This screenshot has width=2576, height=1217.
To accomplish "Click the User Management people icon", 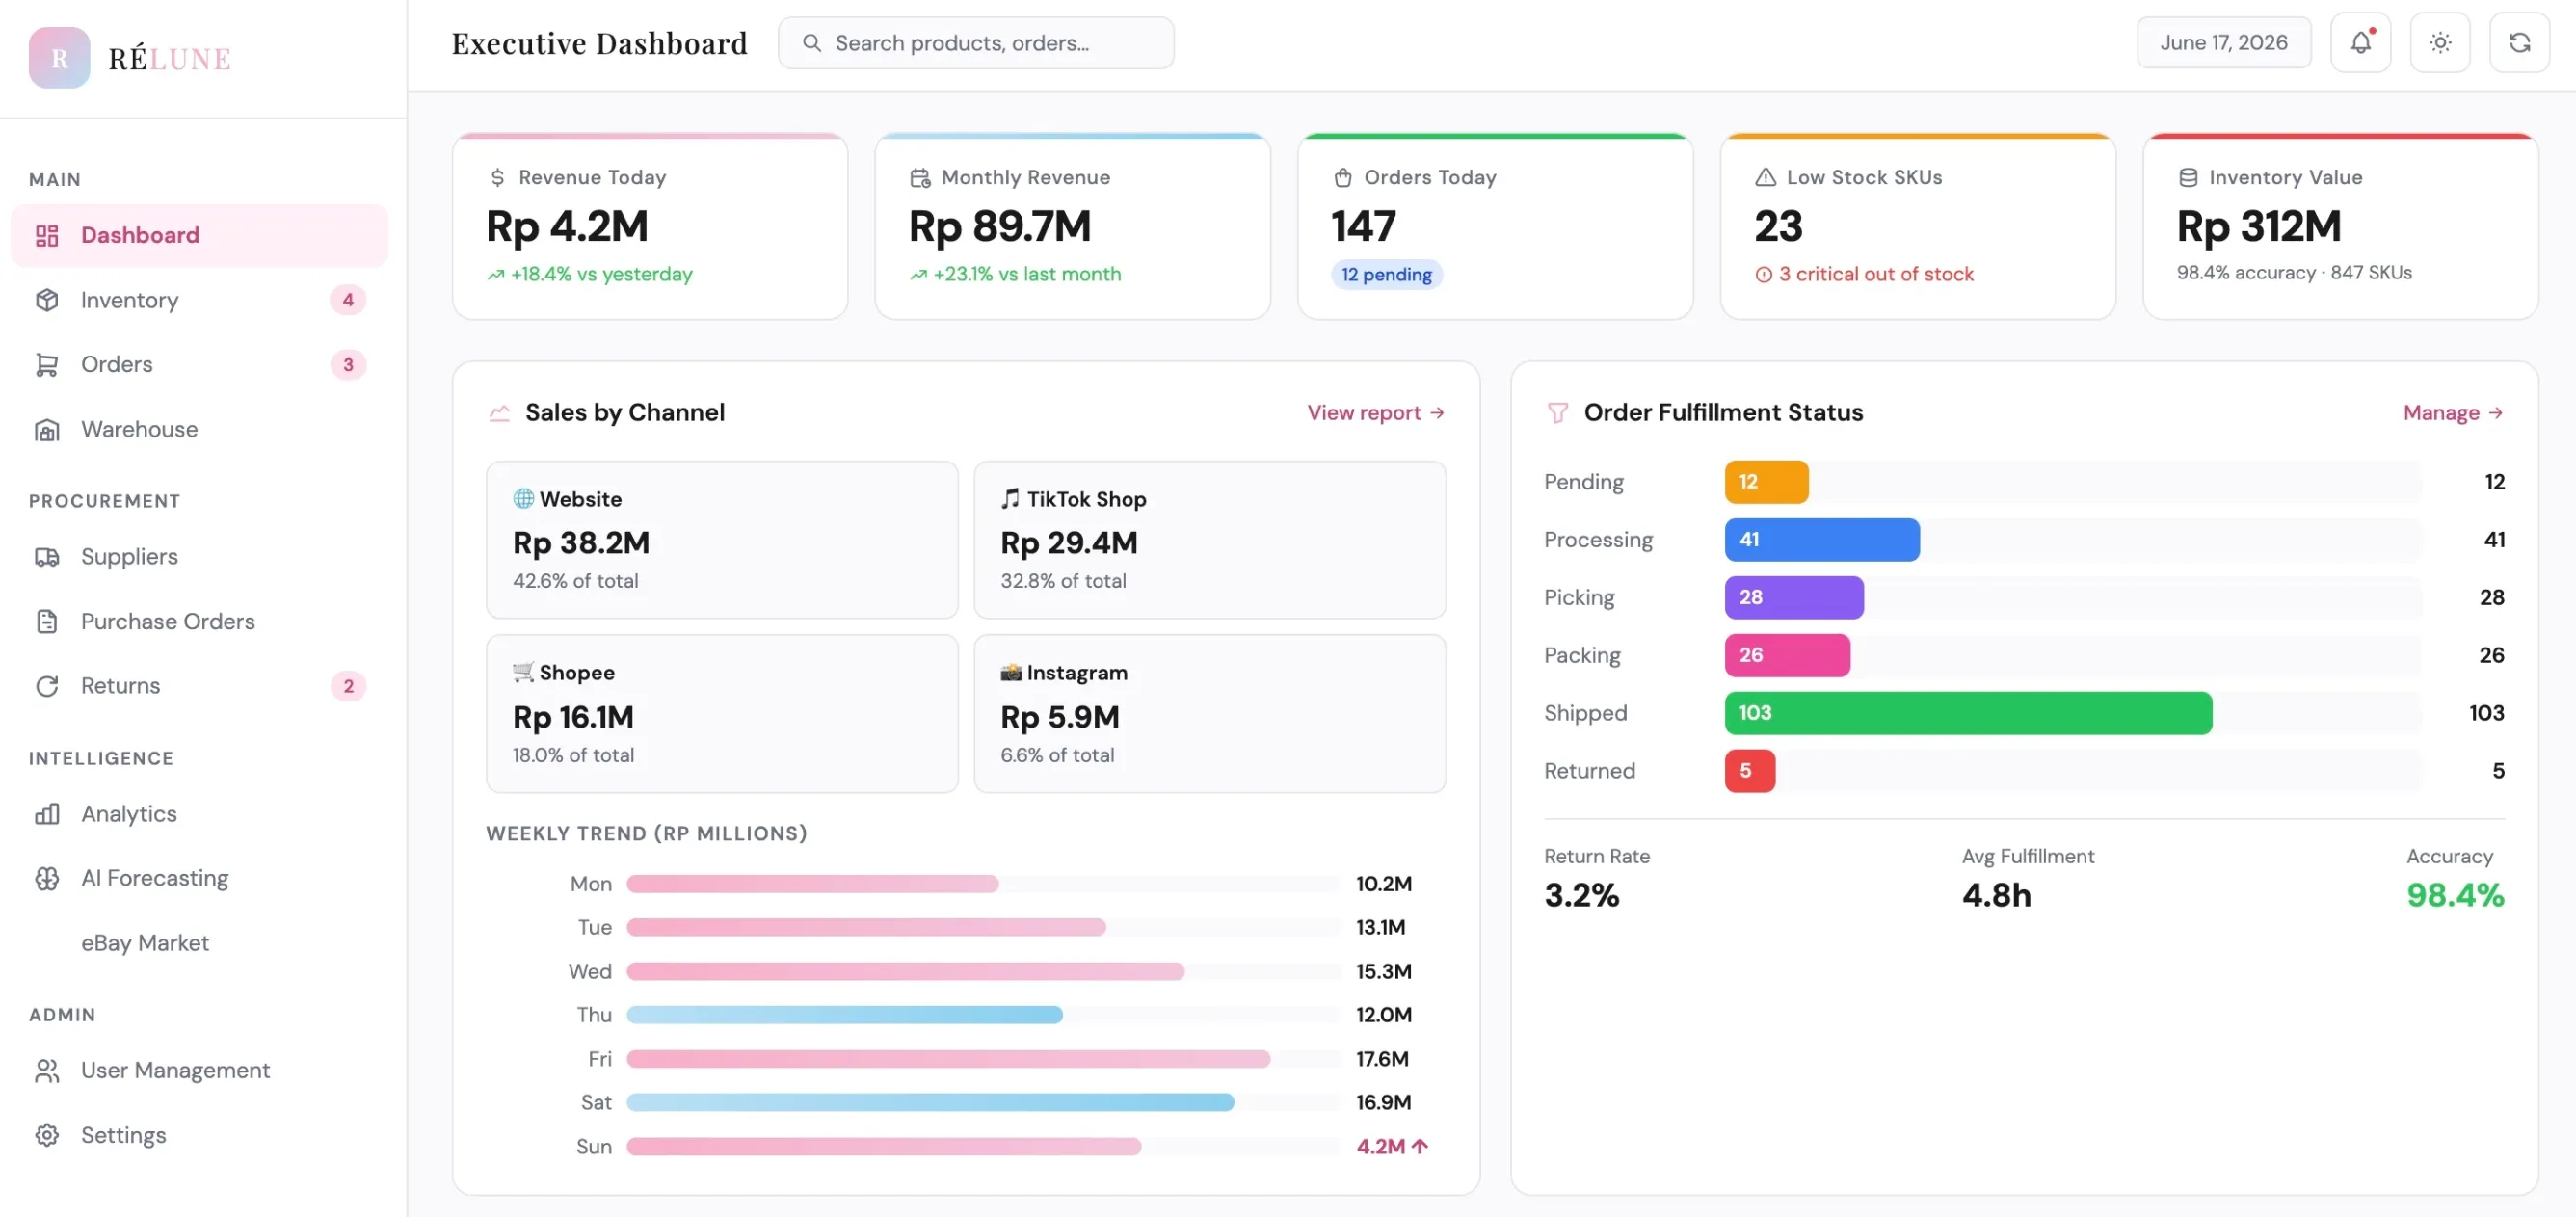I will [x=47, y=1071].
